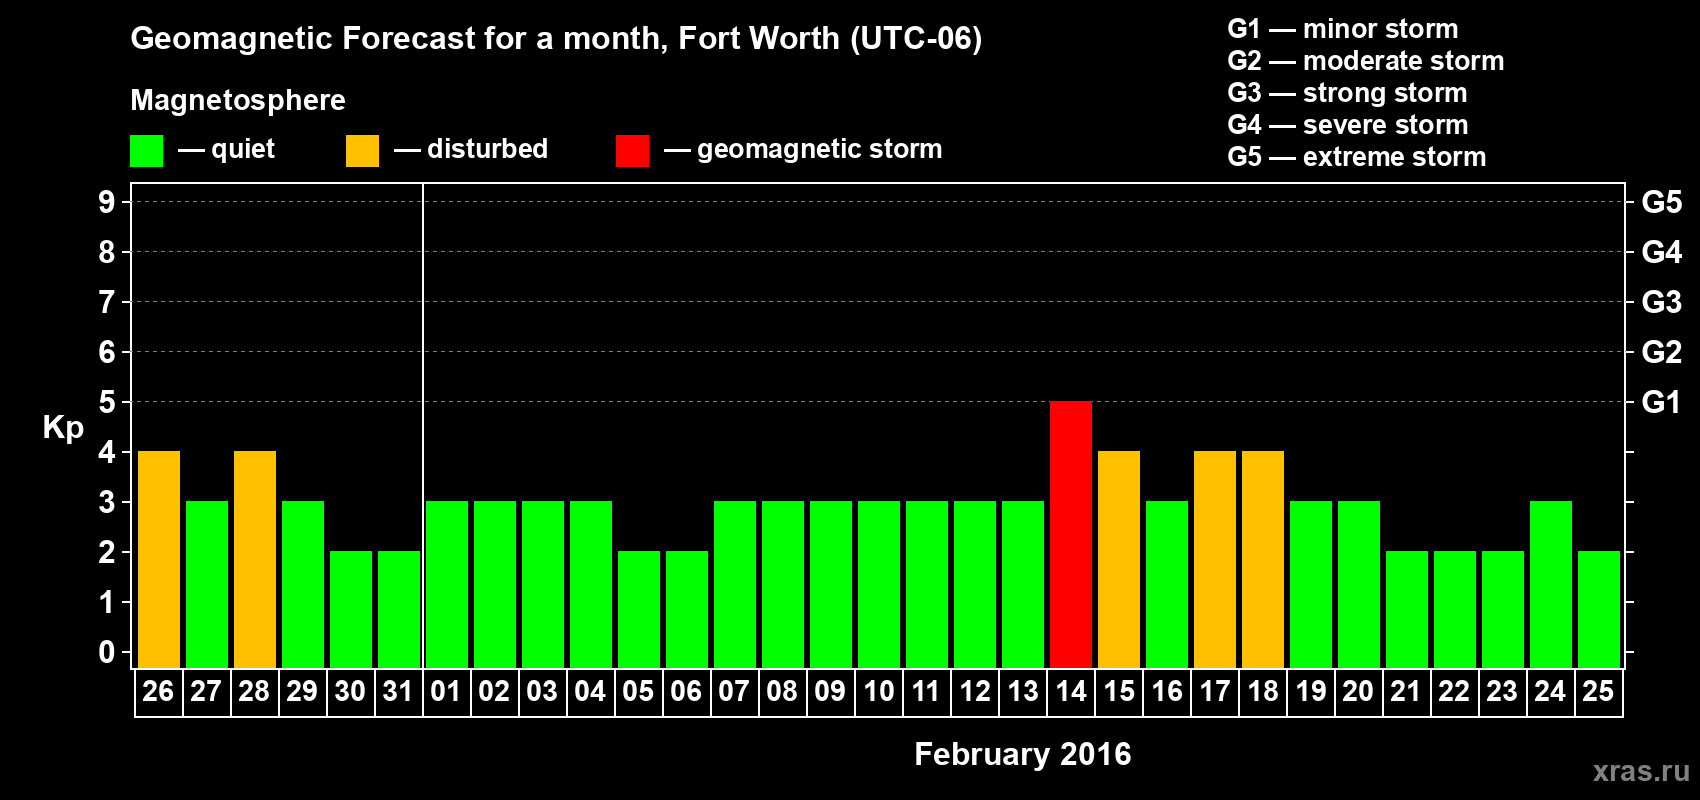Click date label 01 on the axis

(446, 692)
